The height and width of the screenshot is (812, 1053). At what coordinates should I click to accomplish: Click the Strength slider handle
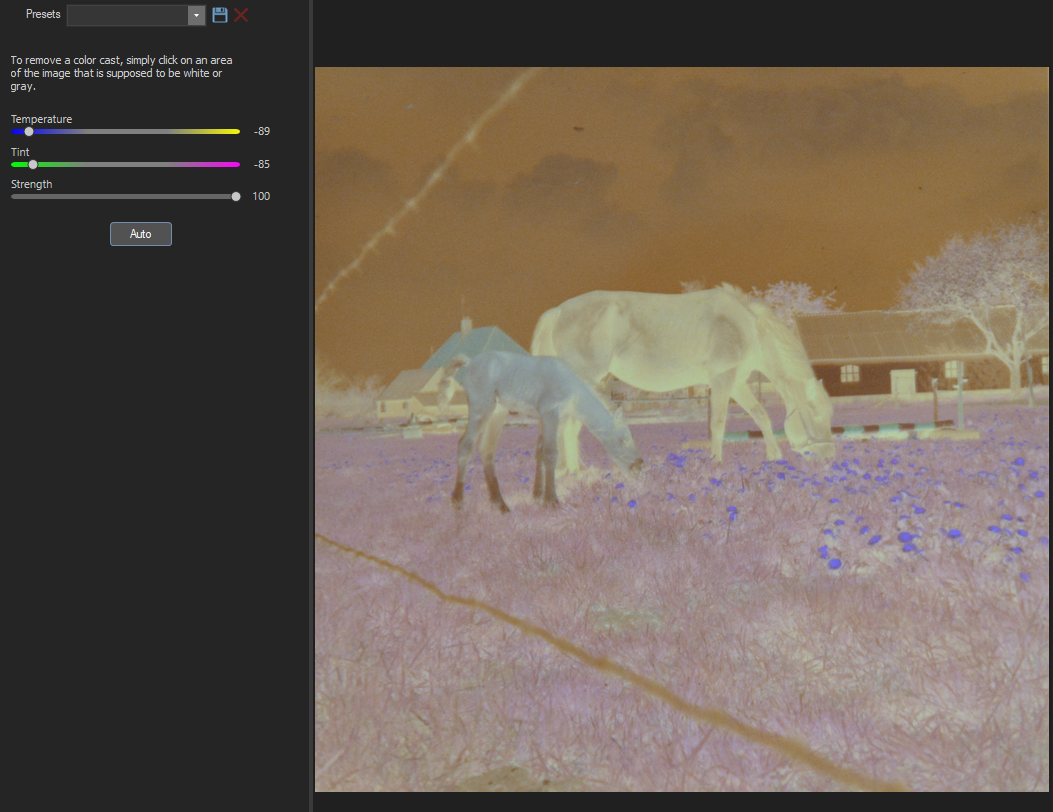click(236, 197)
